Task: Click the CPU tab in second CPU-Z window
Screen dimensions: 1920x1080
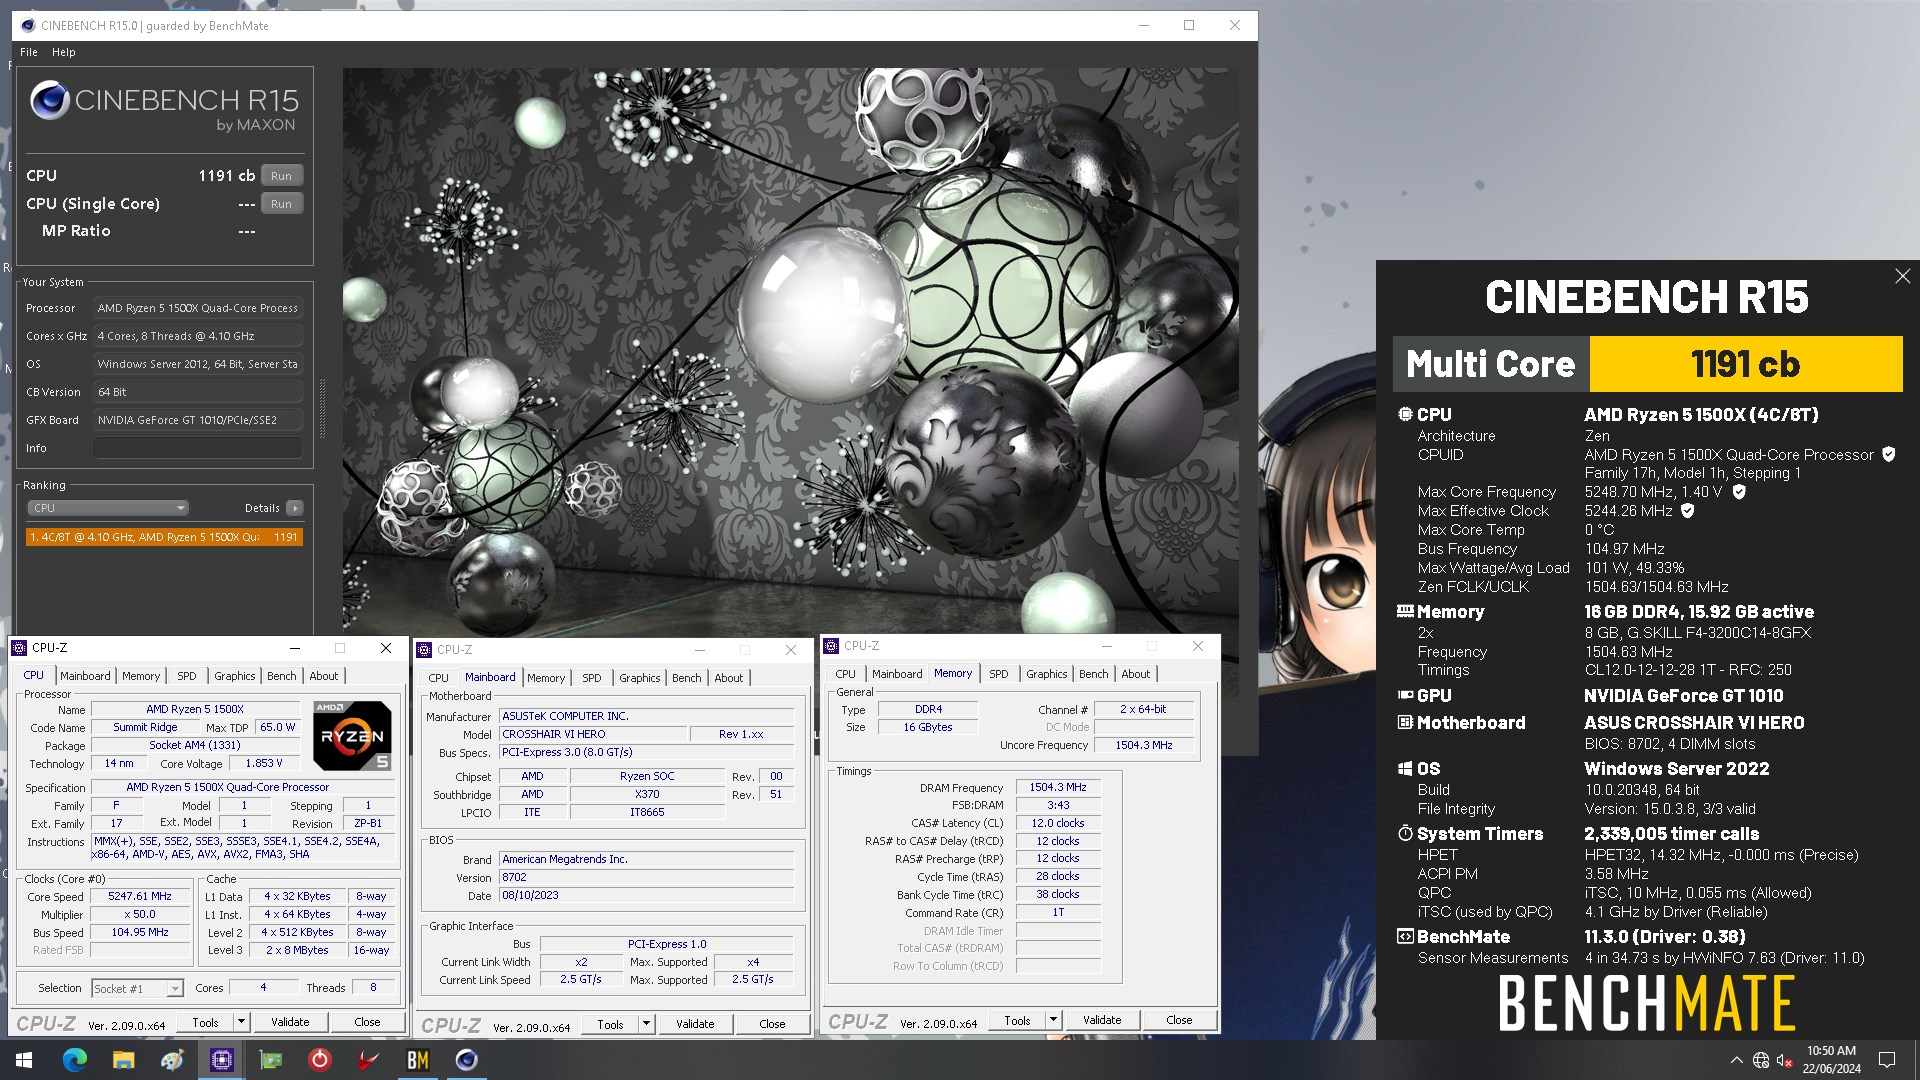Action: pyautogui.click(x=438, y=678)
